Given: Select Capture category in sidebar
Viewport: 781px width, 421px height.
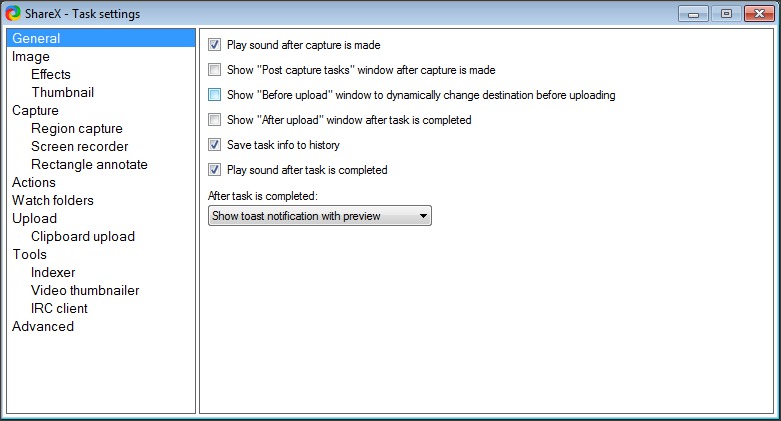Looking at the screenshot, I should (x=35, y=111).
